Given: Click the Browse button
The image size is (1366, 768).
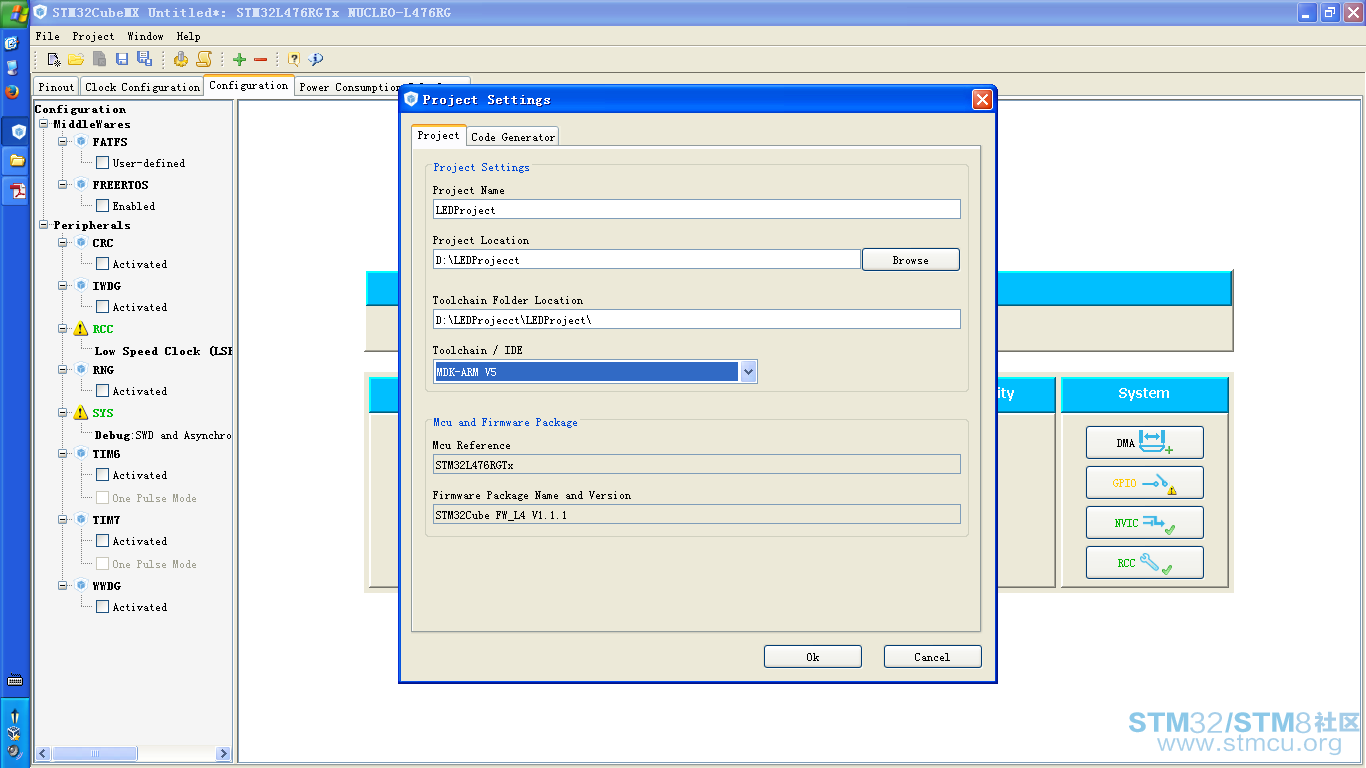Looking at the screenshot, I should coord(911,260).
